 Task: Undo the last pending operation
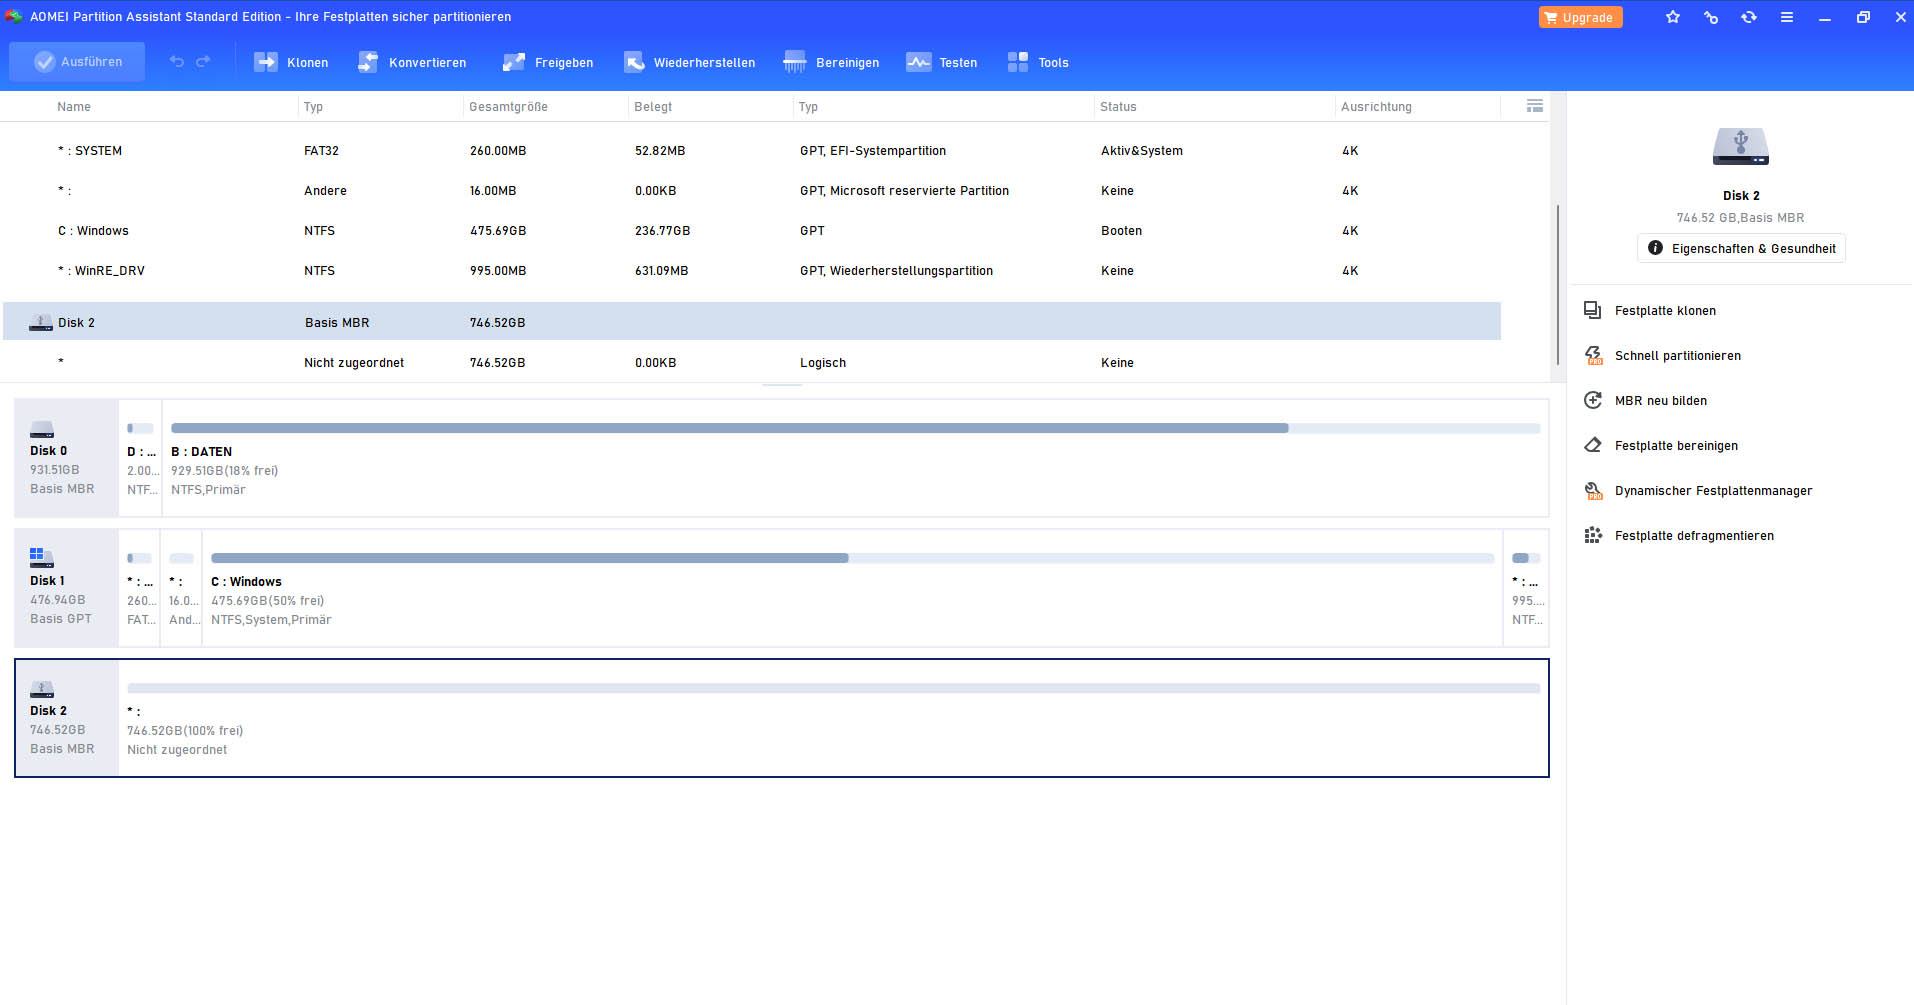(177, 62)
